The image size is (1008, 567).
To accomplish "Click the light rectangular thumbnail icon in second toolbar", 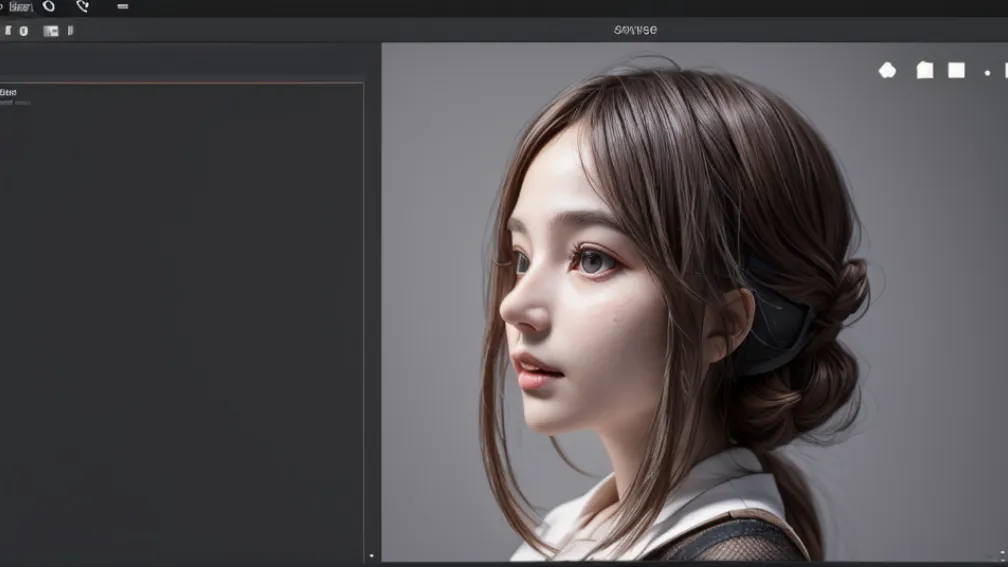I will pos(51,31).
